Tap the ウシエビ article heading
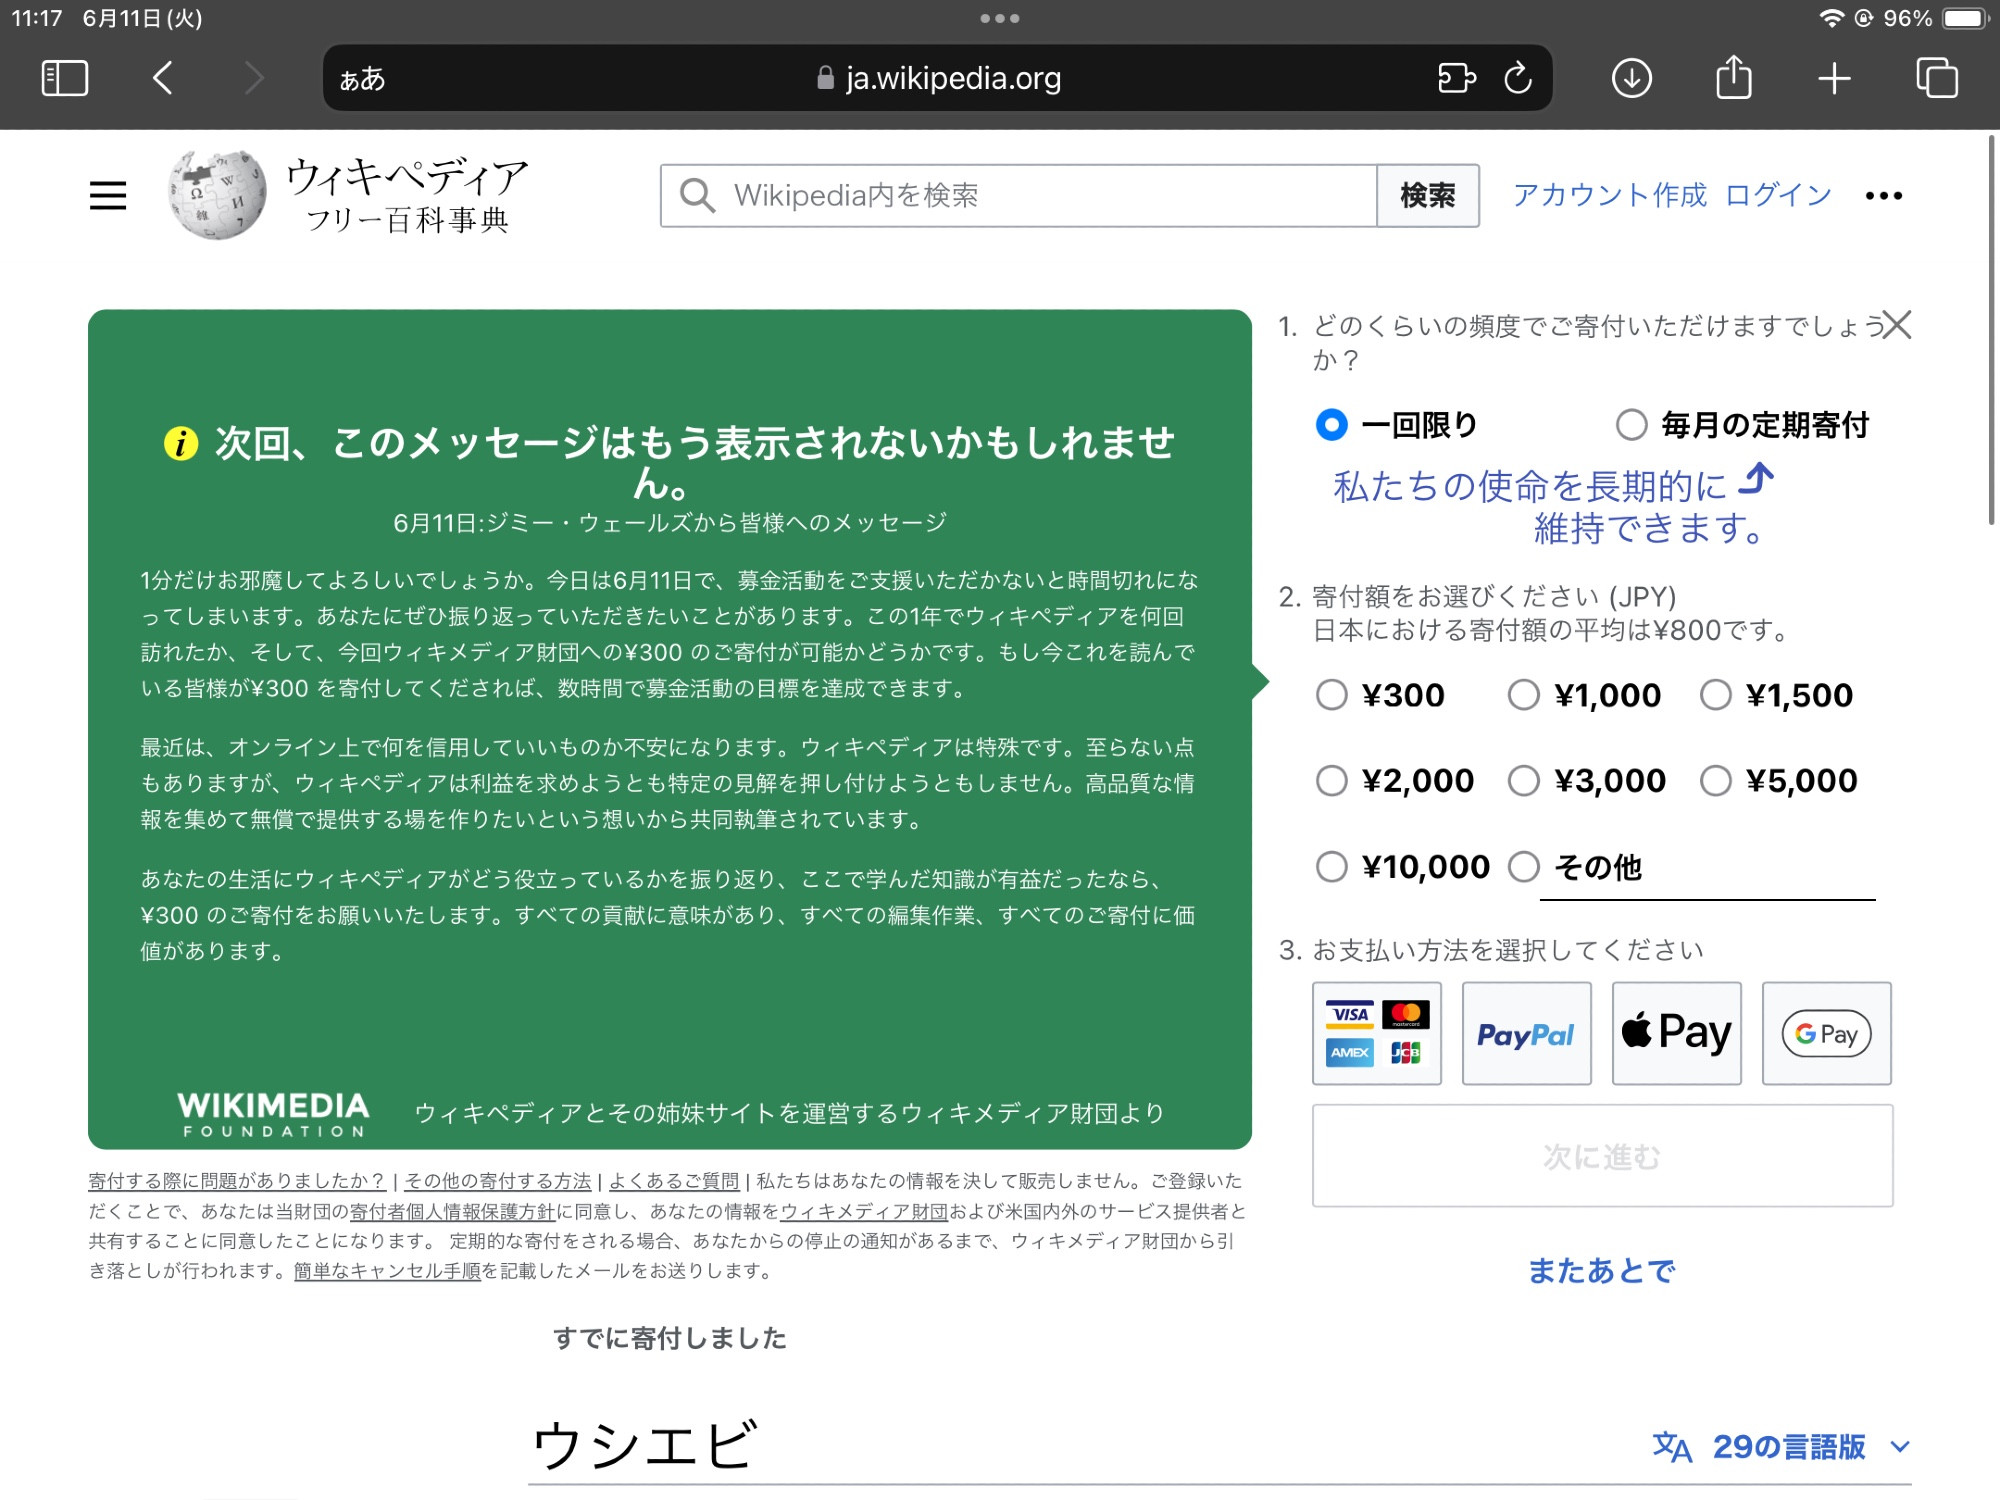Image resolution: width=2000 pixels, height=1500 pixels. click(644, 1446)
